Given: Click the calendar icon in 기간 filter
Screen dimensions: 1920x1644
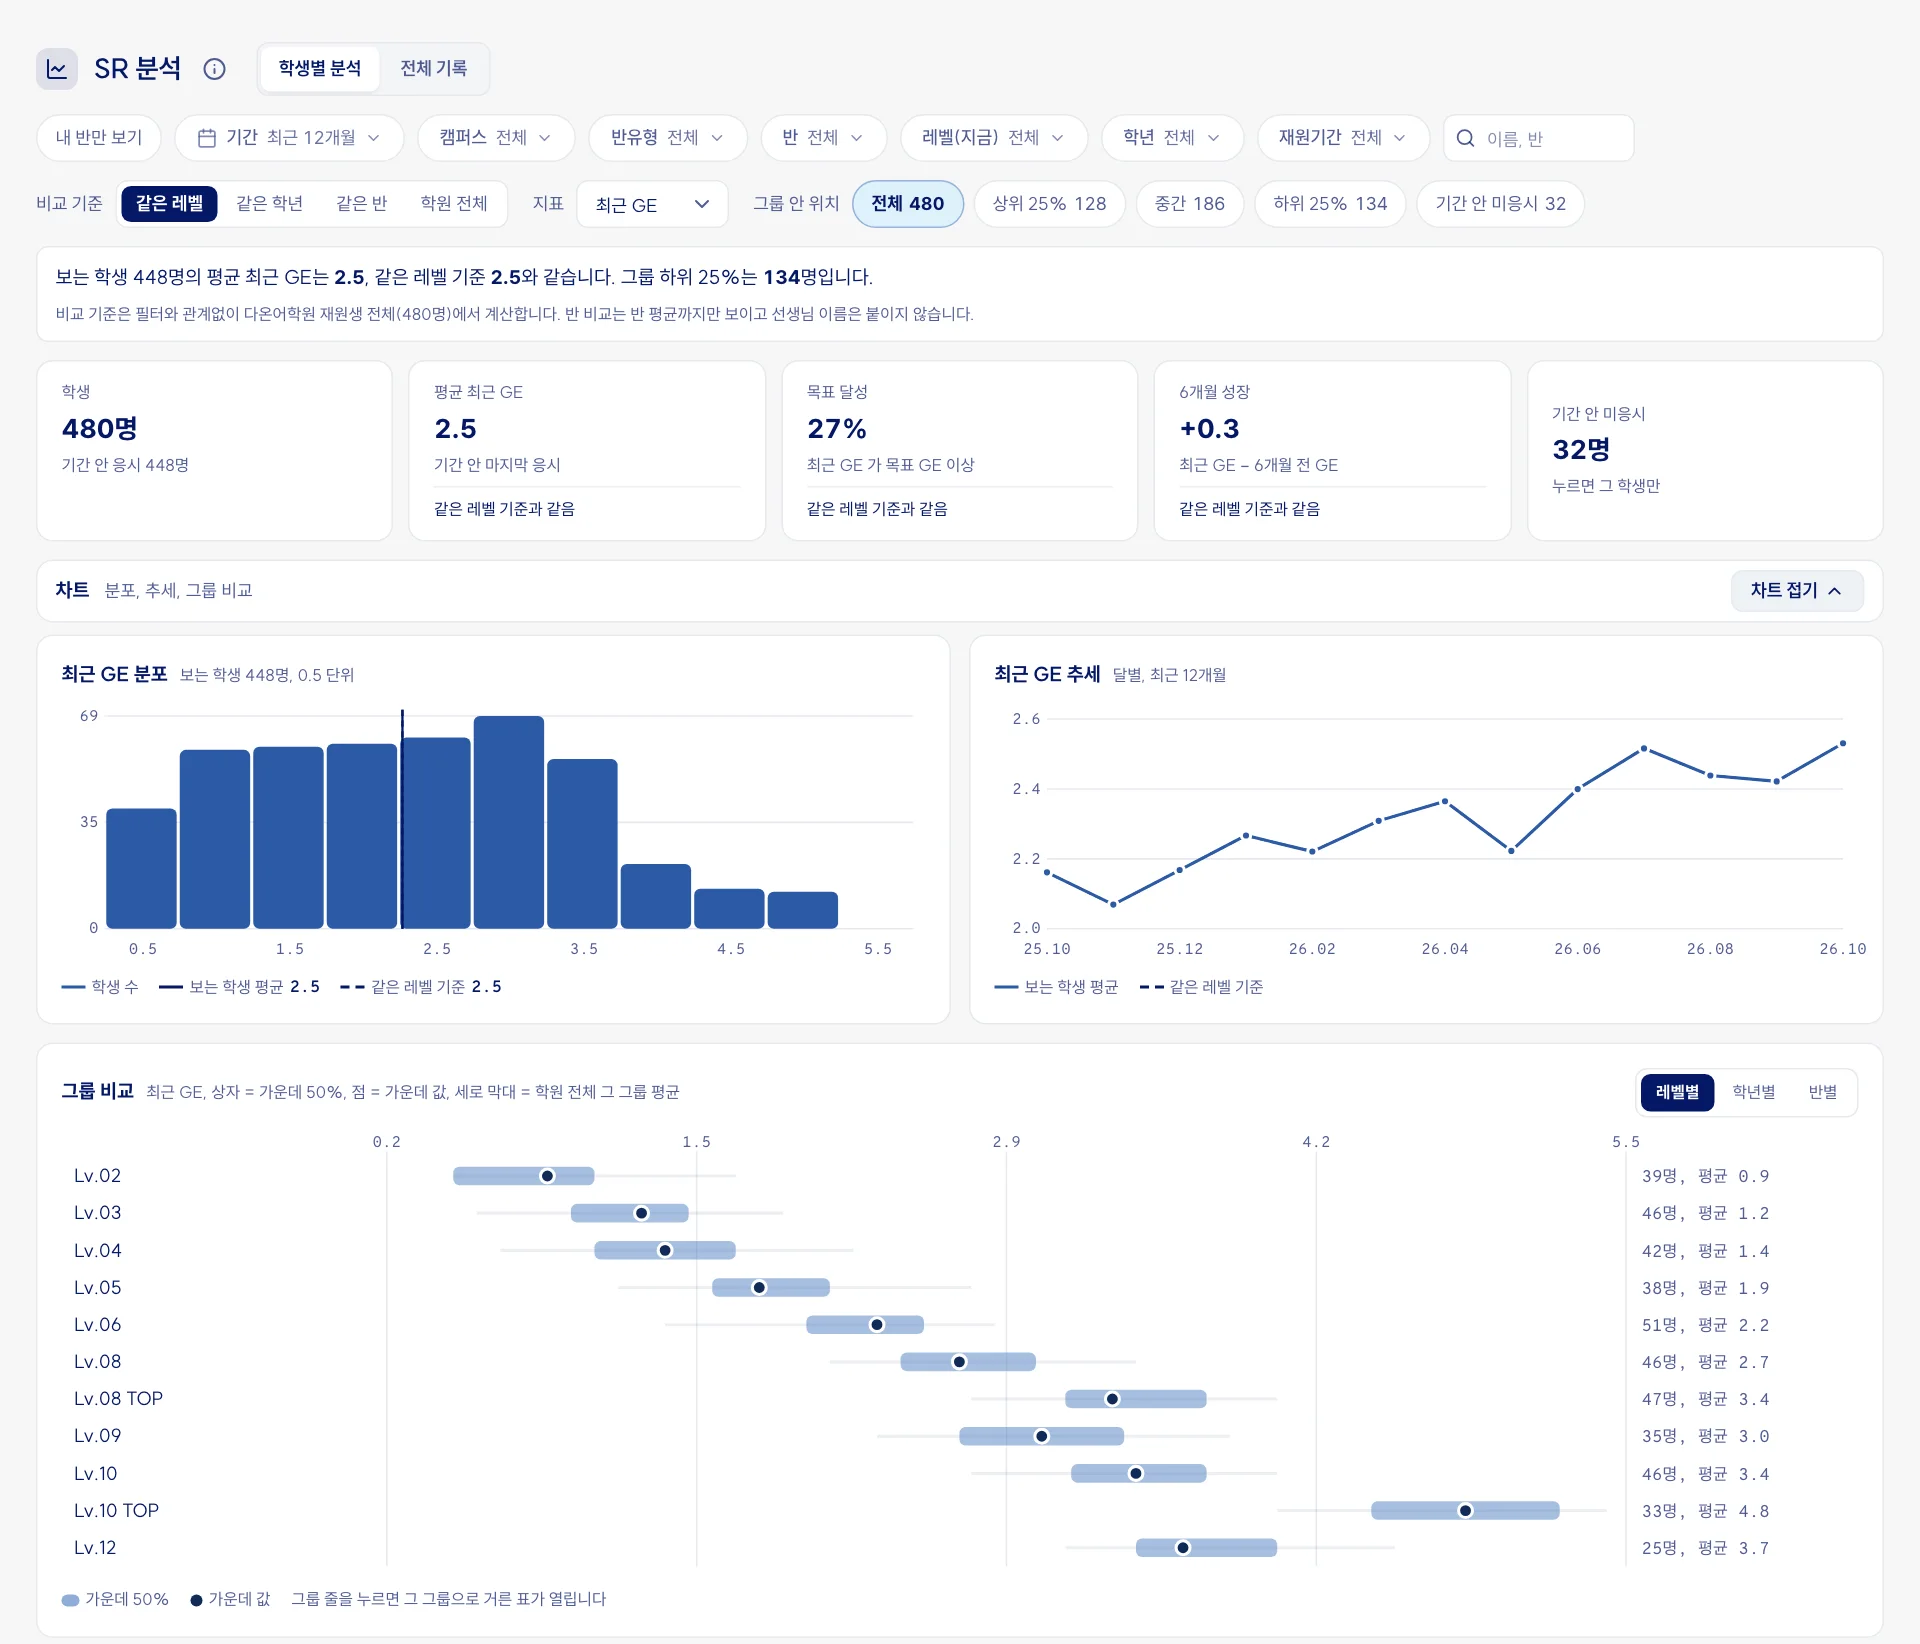Looking at the screenshot, I should [207, 138].
